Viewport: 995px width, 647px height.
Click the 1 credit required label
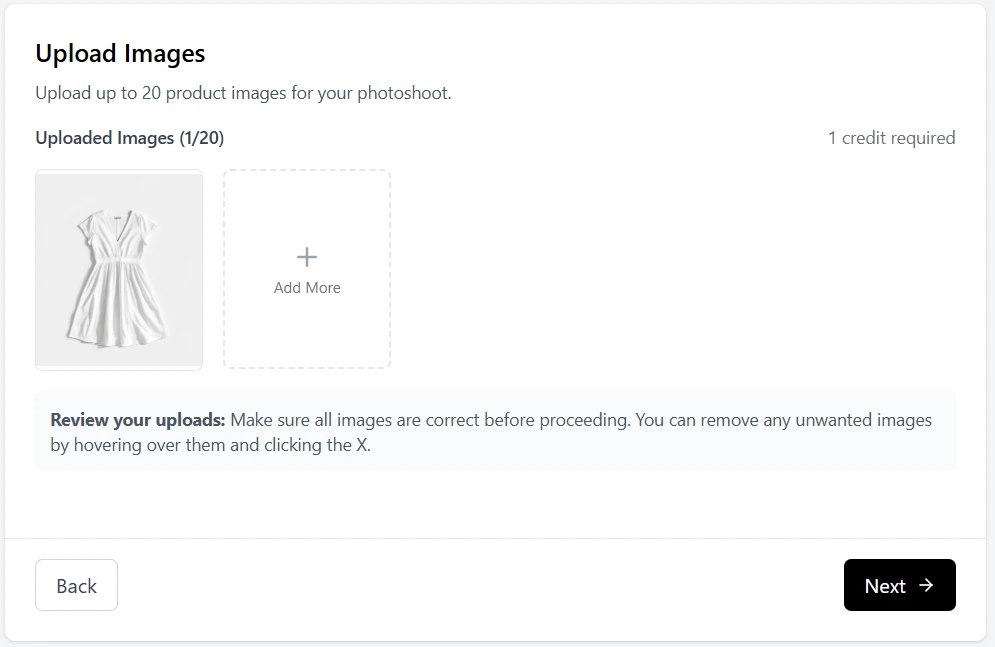click(x=890, y=137)
